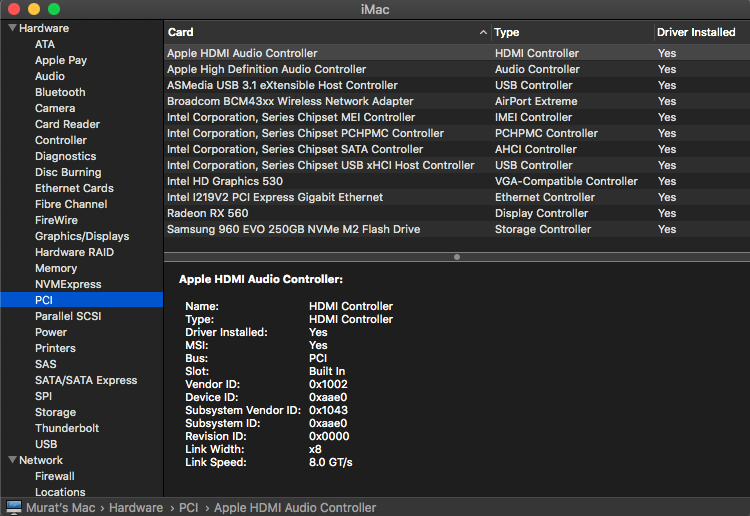Select Radeon RX 560 row
Image resolution: width=750 pixels, height=516 pixels.
click(x=457, y=213)
